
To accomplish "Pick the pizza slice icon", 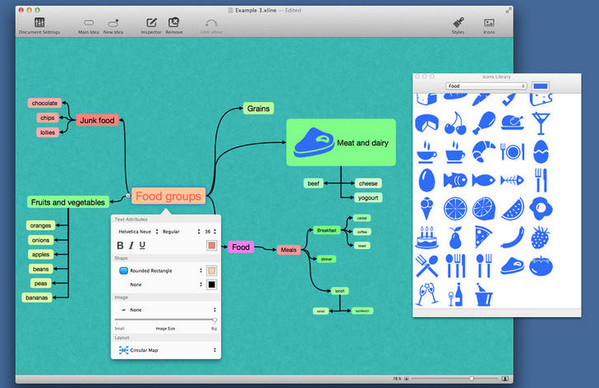I will click(484, 237).
